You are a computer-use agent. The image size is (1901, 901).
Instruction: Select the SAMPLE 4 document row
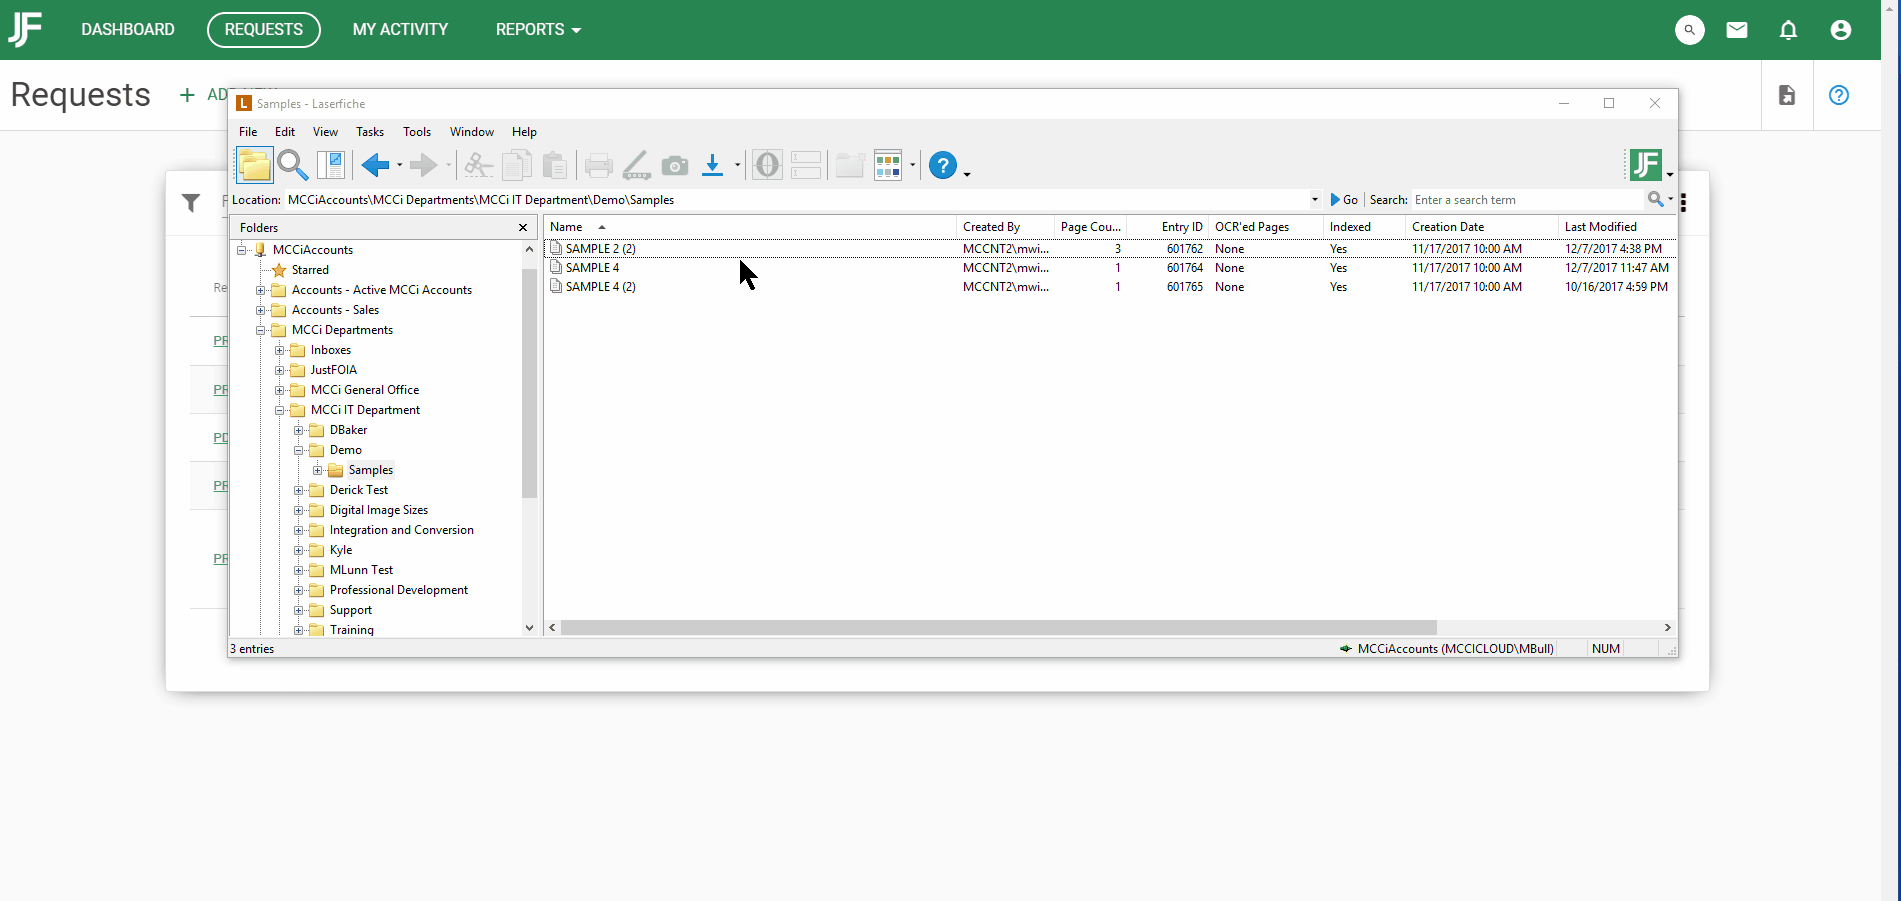coord(1110,268)
